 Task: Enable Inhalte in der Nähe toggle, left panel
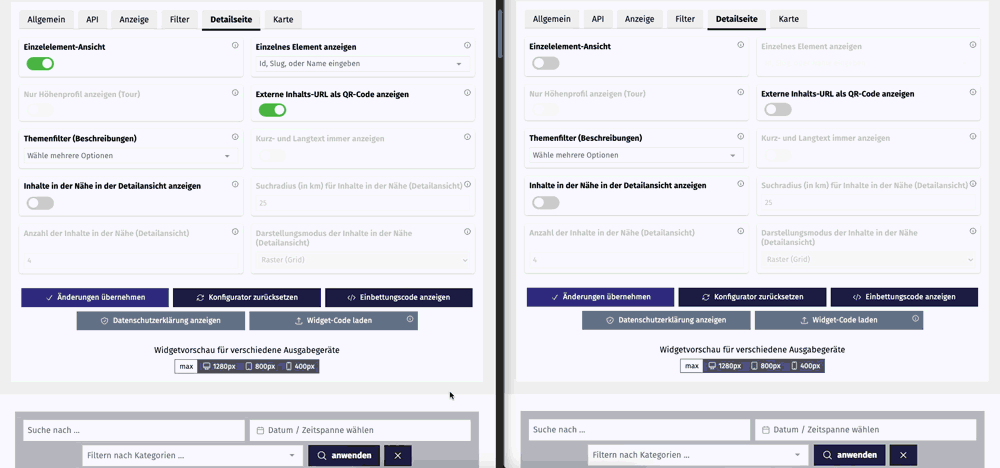(40, 203)
